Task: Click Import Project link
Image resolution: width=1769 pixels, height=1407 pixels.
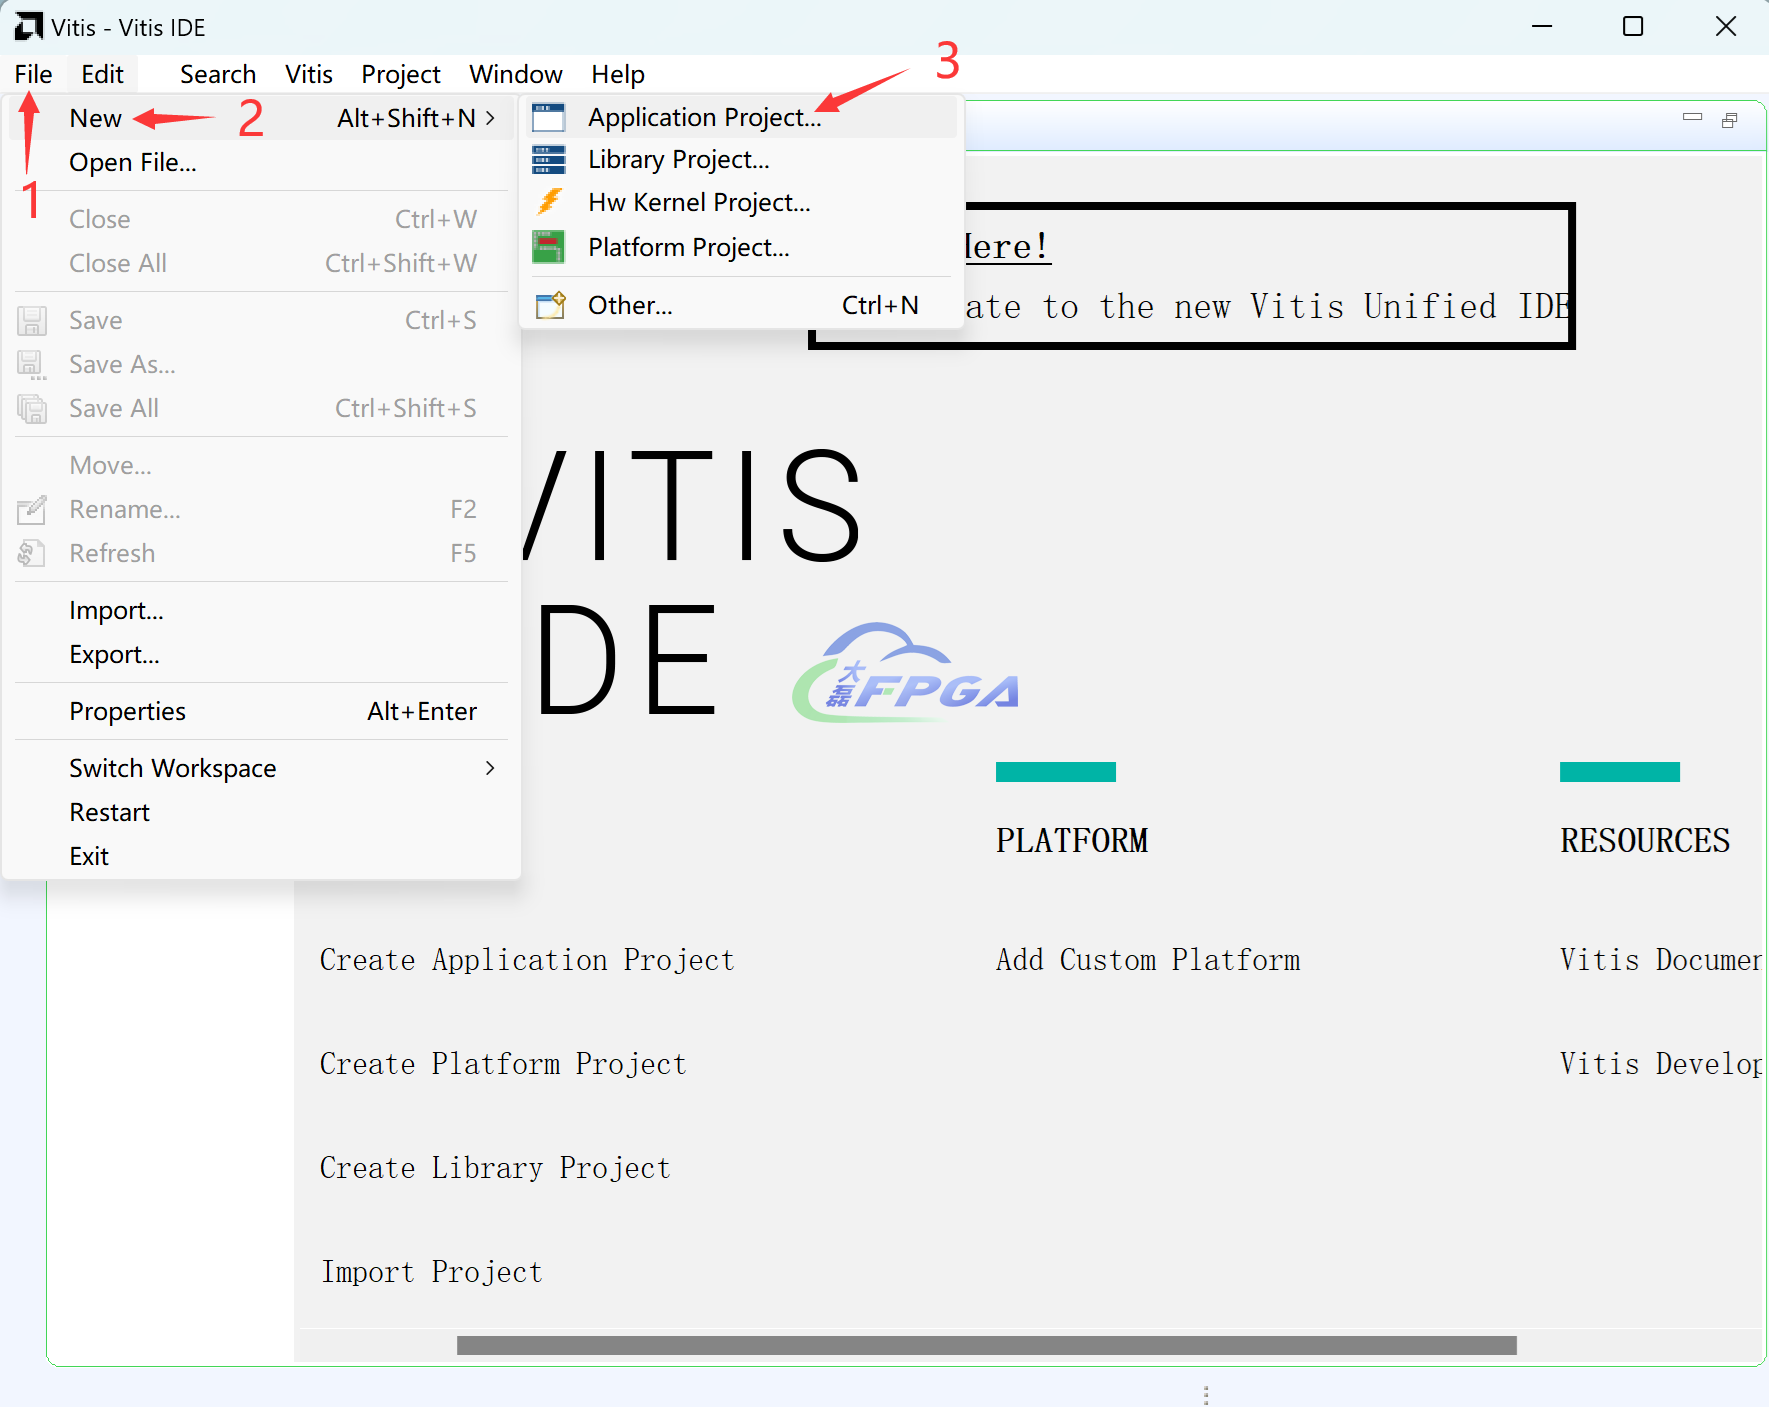Action: click(x=431, y=1272)
